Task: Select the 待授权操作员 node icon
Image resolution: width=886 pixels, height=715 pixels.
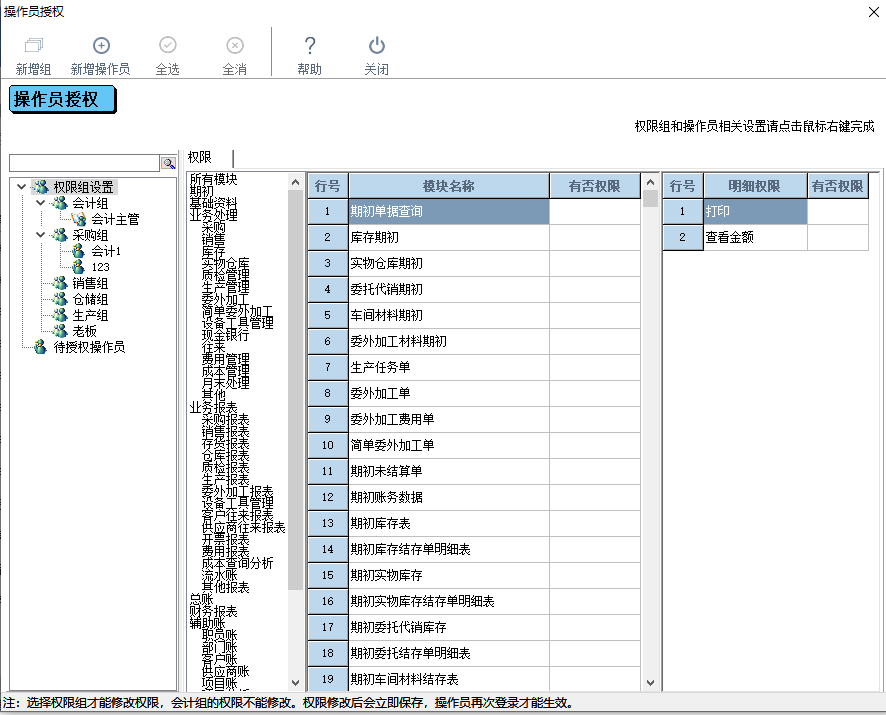Action: point(40,347)
